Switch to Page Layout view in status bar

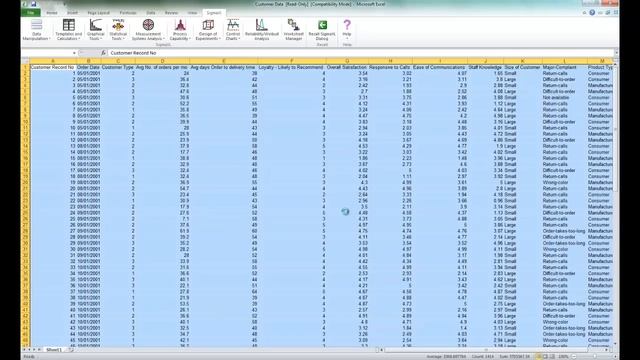click(x=546, y=356)
